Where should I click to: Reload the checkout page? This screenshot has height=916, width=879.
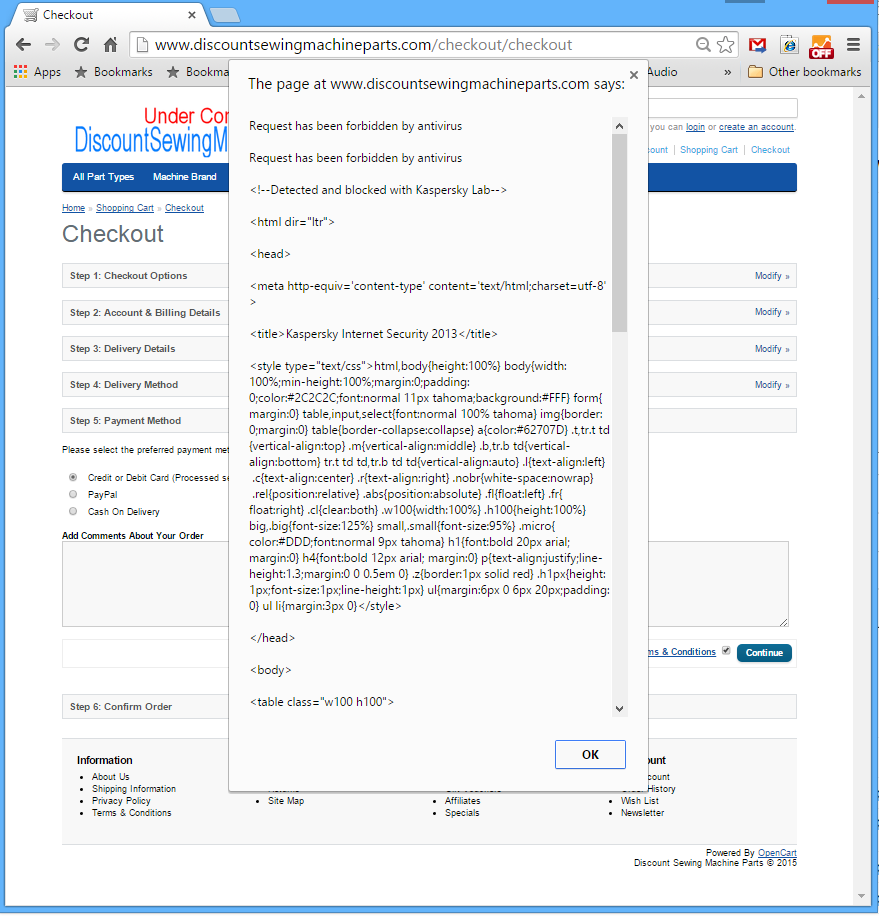81,44
